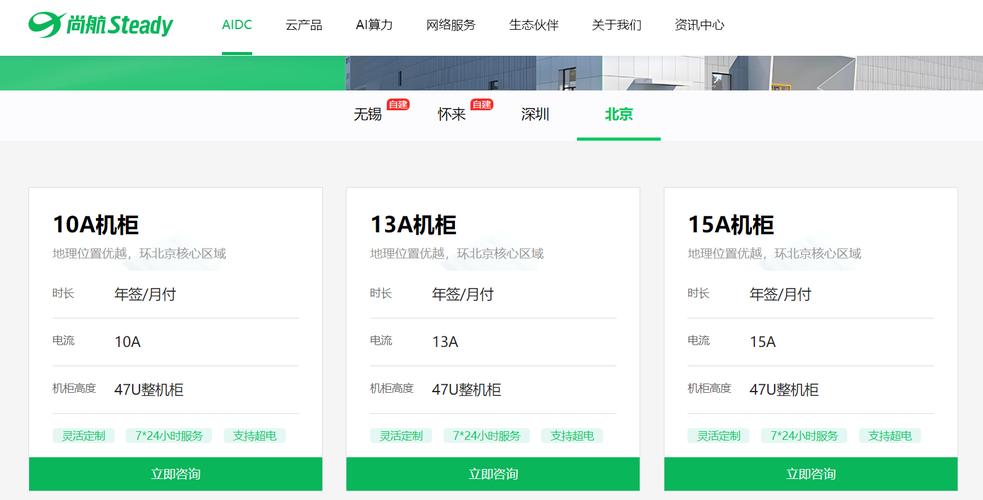The height and width of the screenshot is (500, 983).
Task: Click 支持超电 tag on 10A机柜 card
Action: (x=255, y=435)
